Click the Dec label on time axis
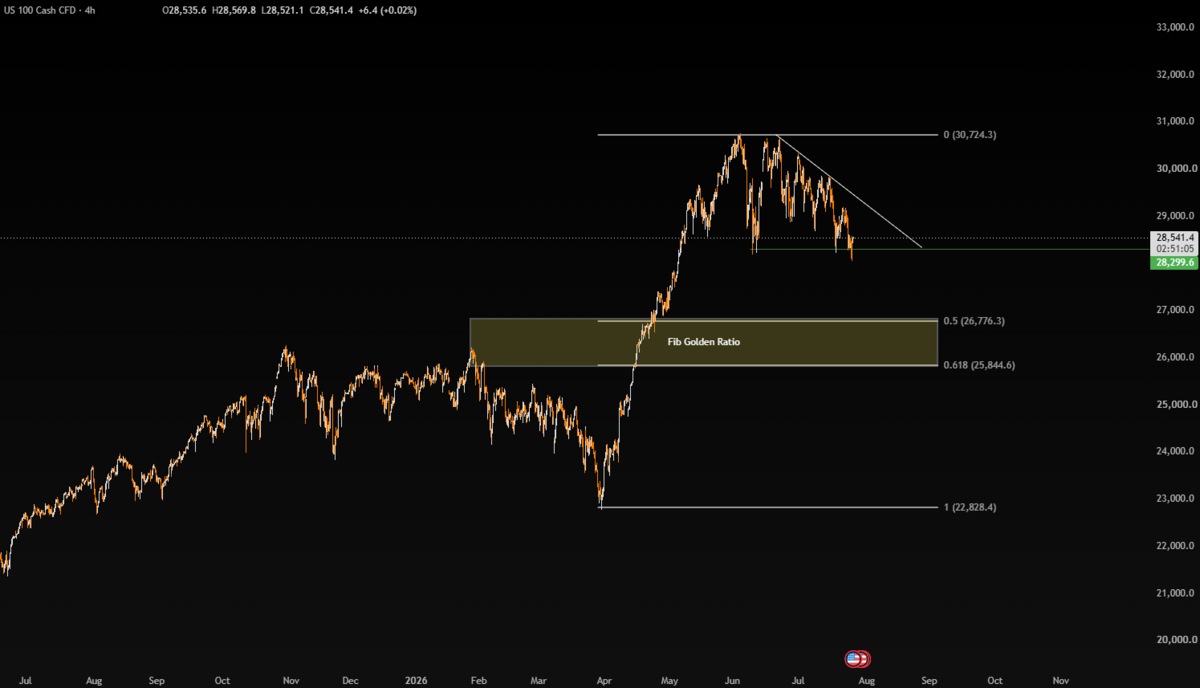 [x=350, y=680]
